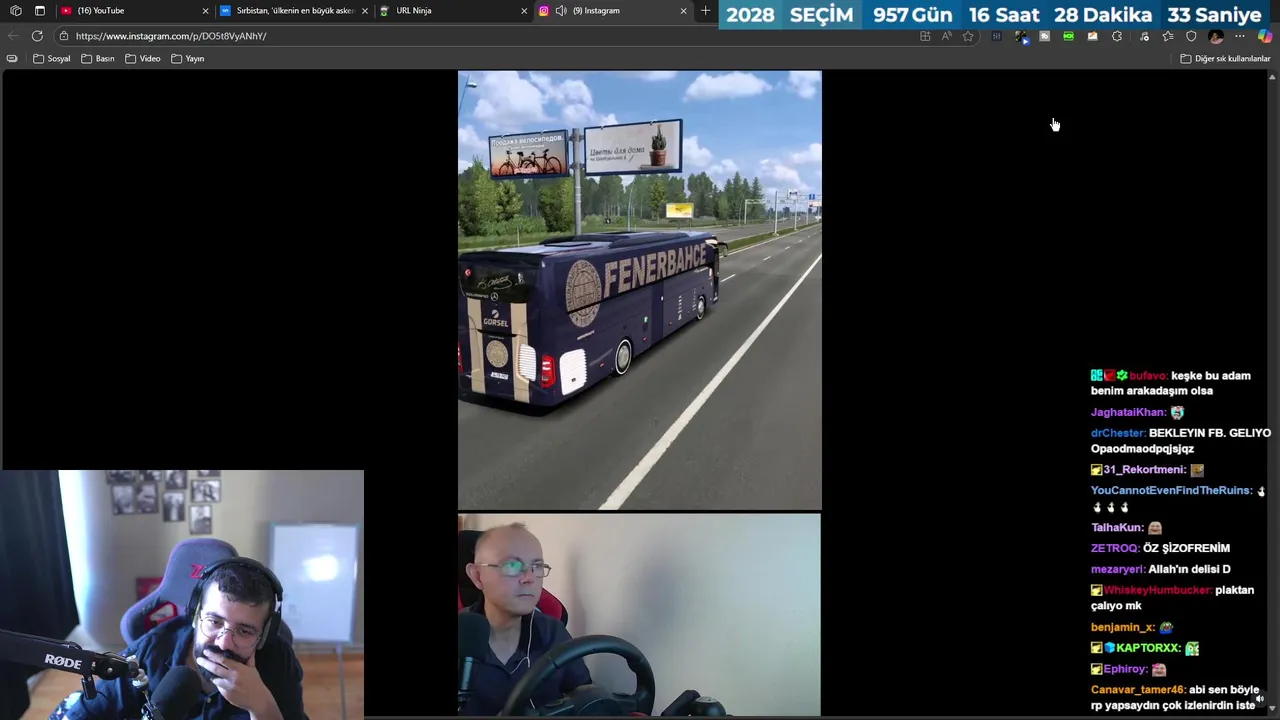The height and width of the screenshot is (720, 1280).
Task: Open browser essentials shield icon
Action: (1191, 36)
